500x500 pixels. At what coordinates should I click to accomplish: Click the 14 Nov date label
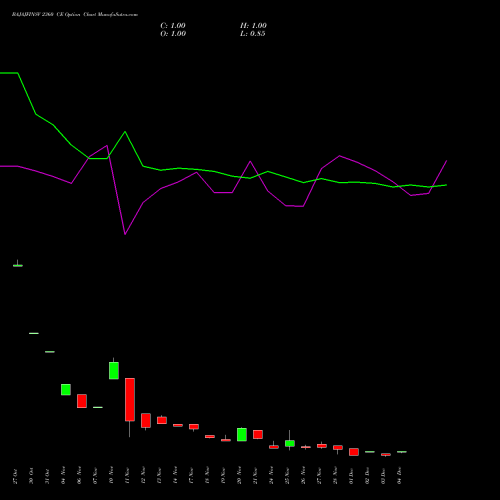coord(175,476)
